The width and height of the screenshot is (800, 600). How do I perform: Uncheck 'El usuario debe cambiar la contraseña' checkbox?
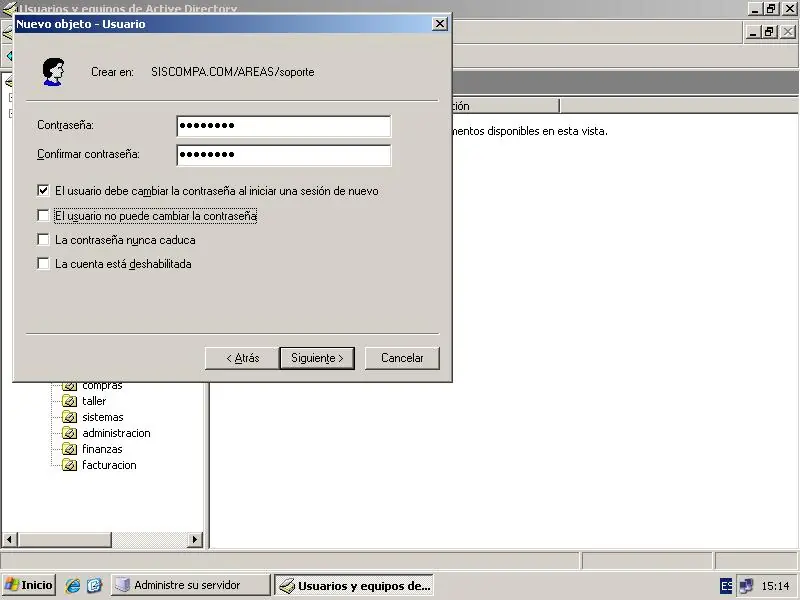coord(43,191)
